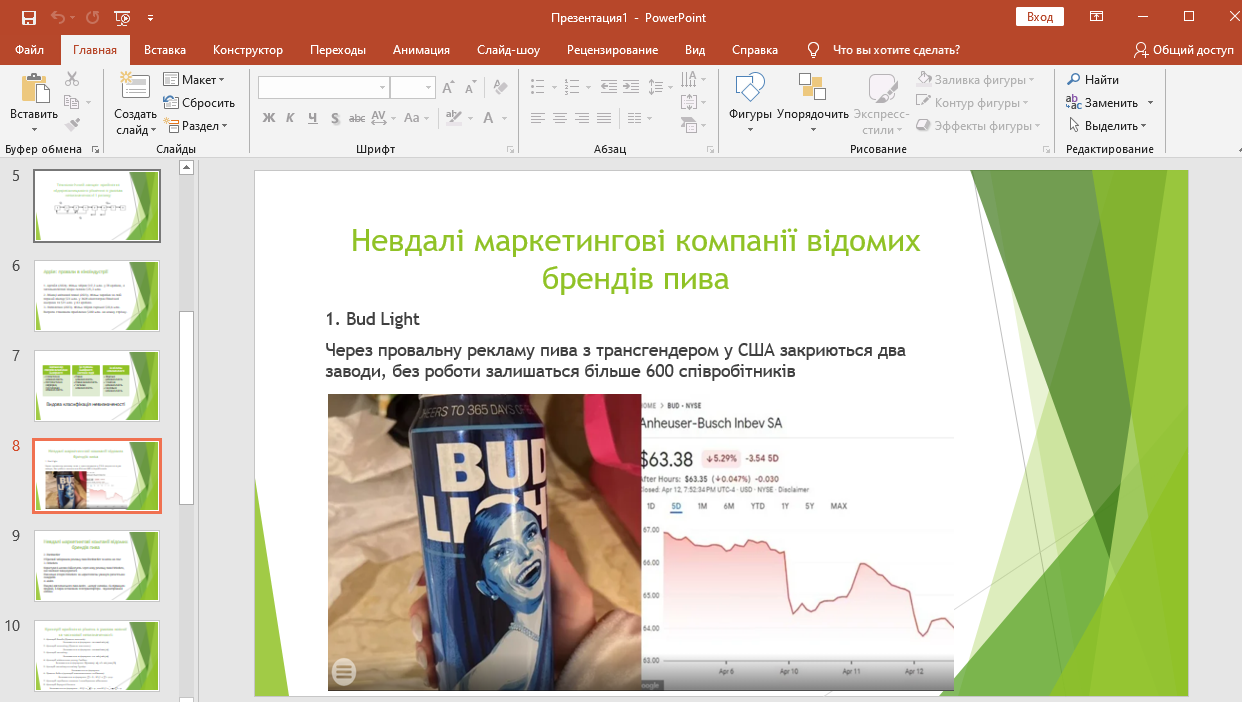Image resolution: width=1242 pixels, height=702 pixels.
Task: Open the Aa change case dropdown
Action: tap(415, 118)
